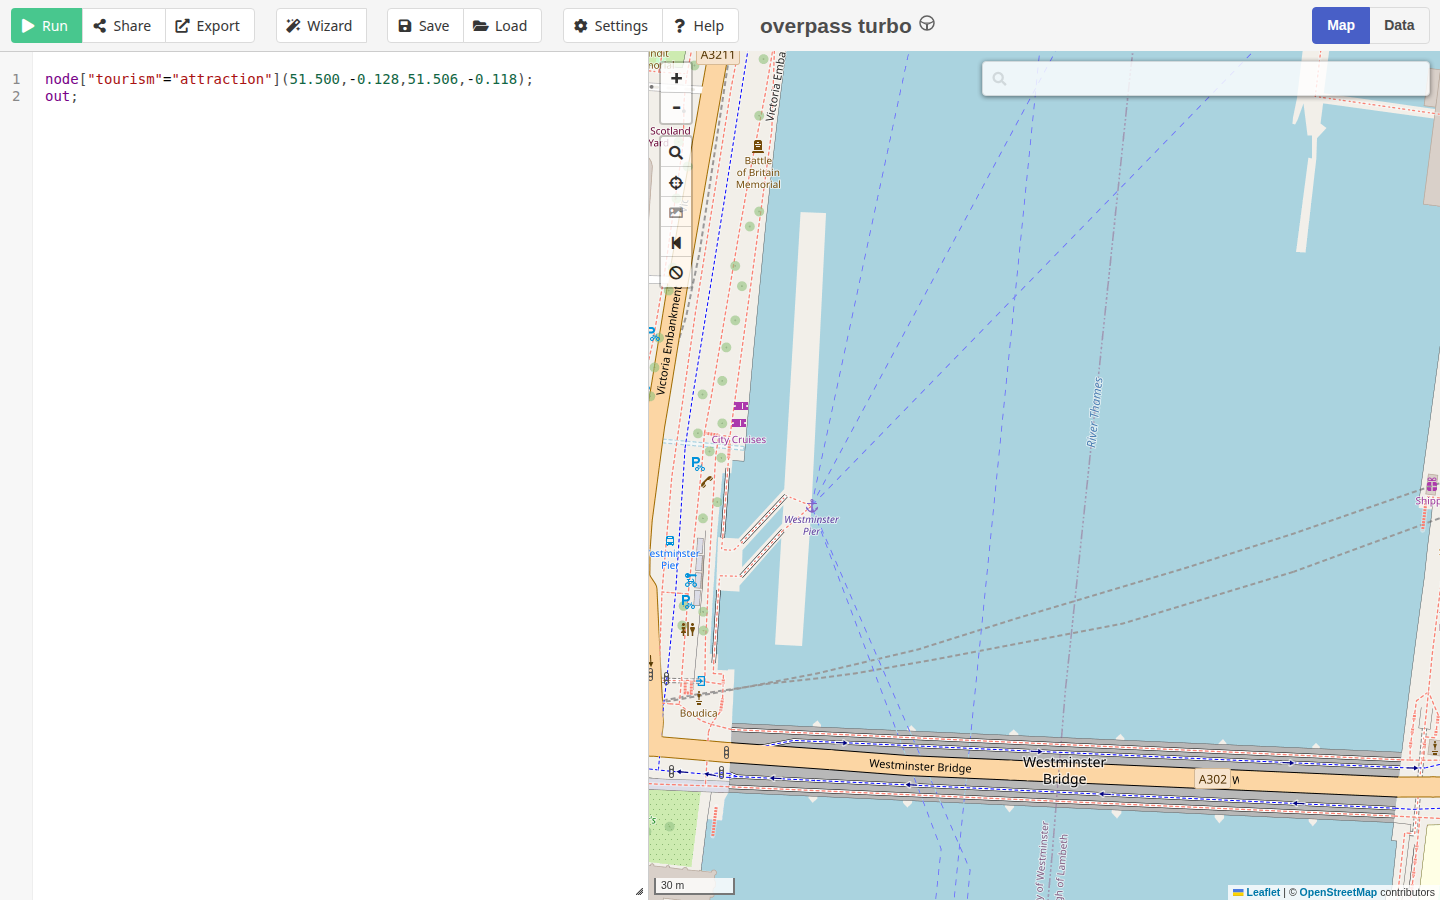
Task: Zoom in on the map
Action: [x=676, y=78]
